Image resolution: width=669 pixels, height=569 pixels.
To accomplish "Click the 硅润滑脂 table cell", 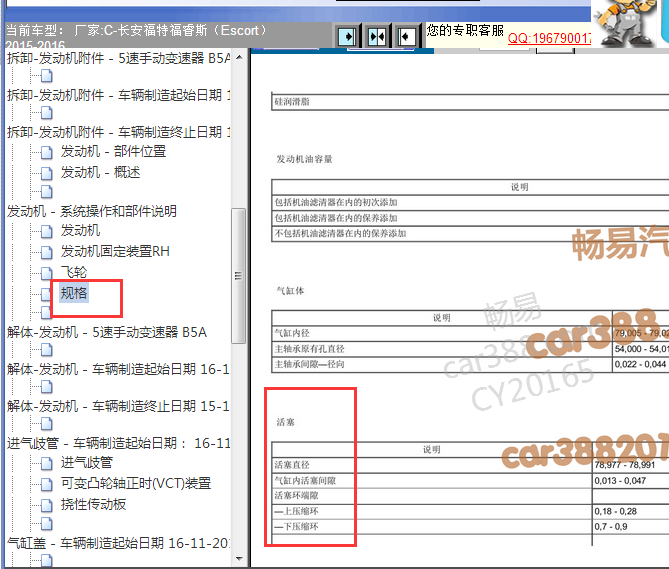I will [x=470, y=102].
